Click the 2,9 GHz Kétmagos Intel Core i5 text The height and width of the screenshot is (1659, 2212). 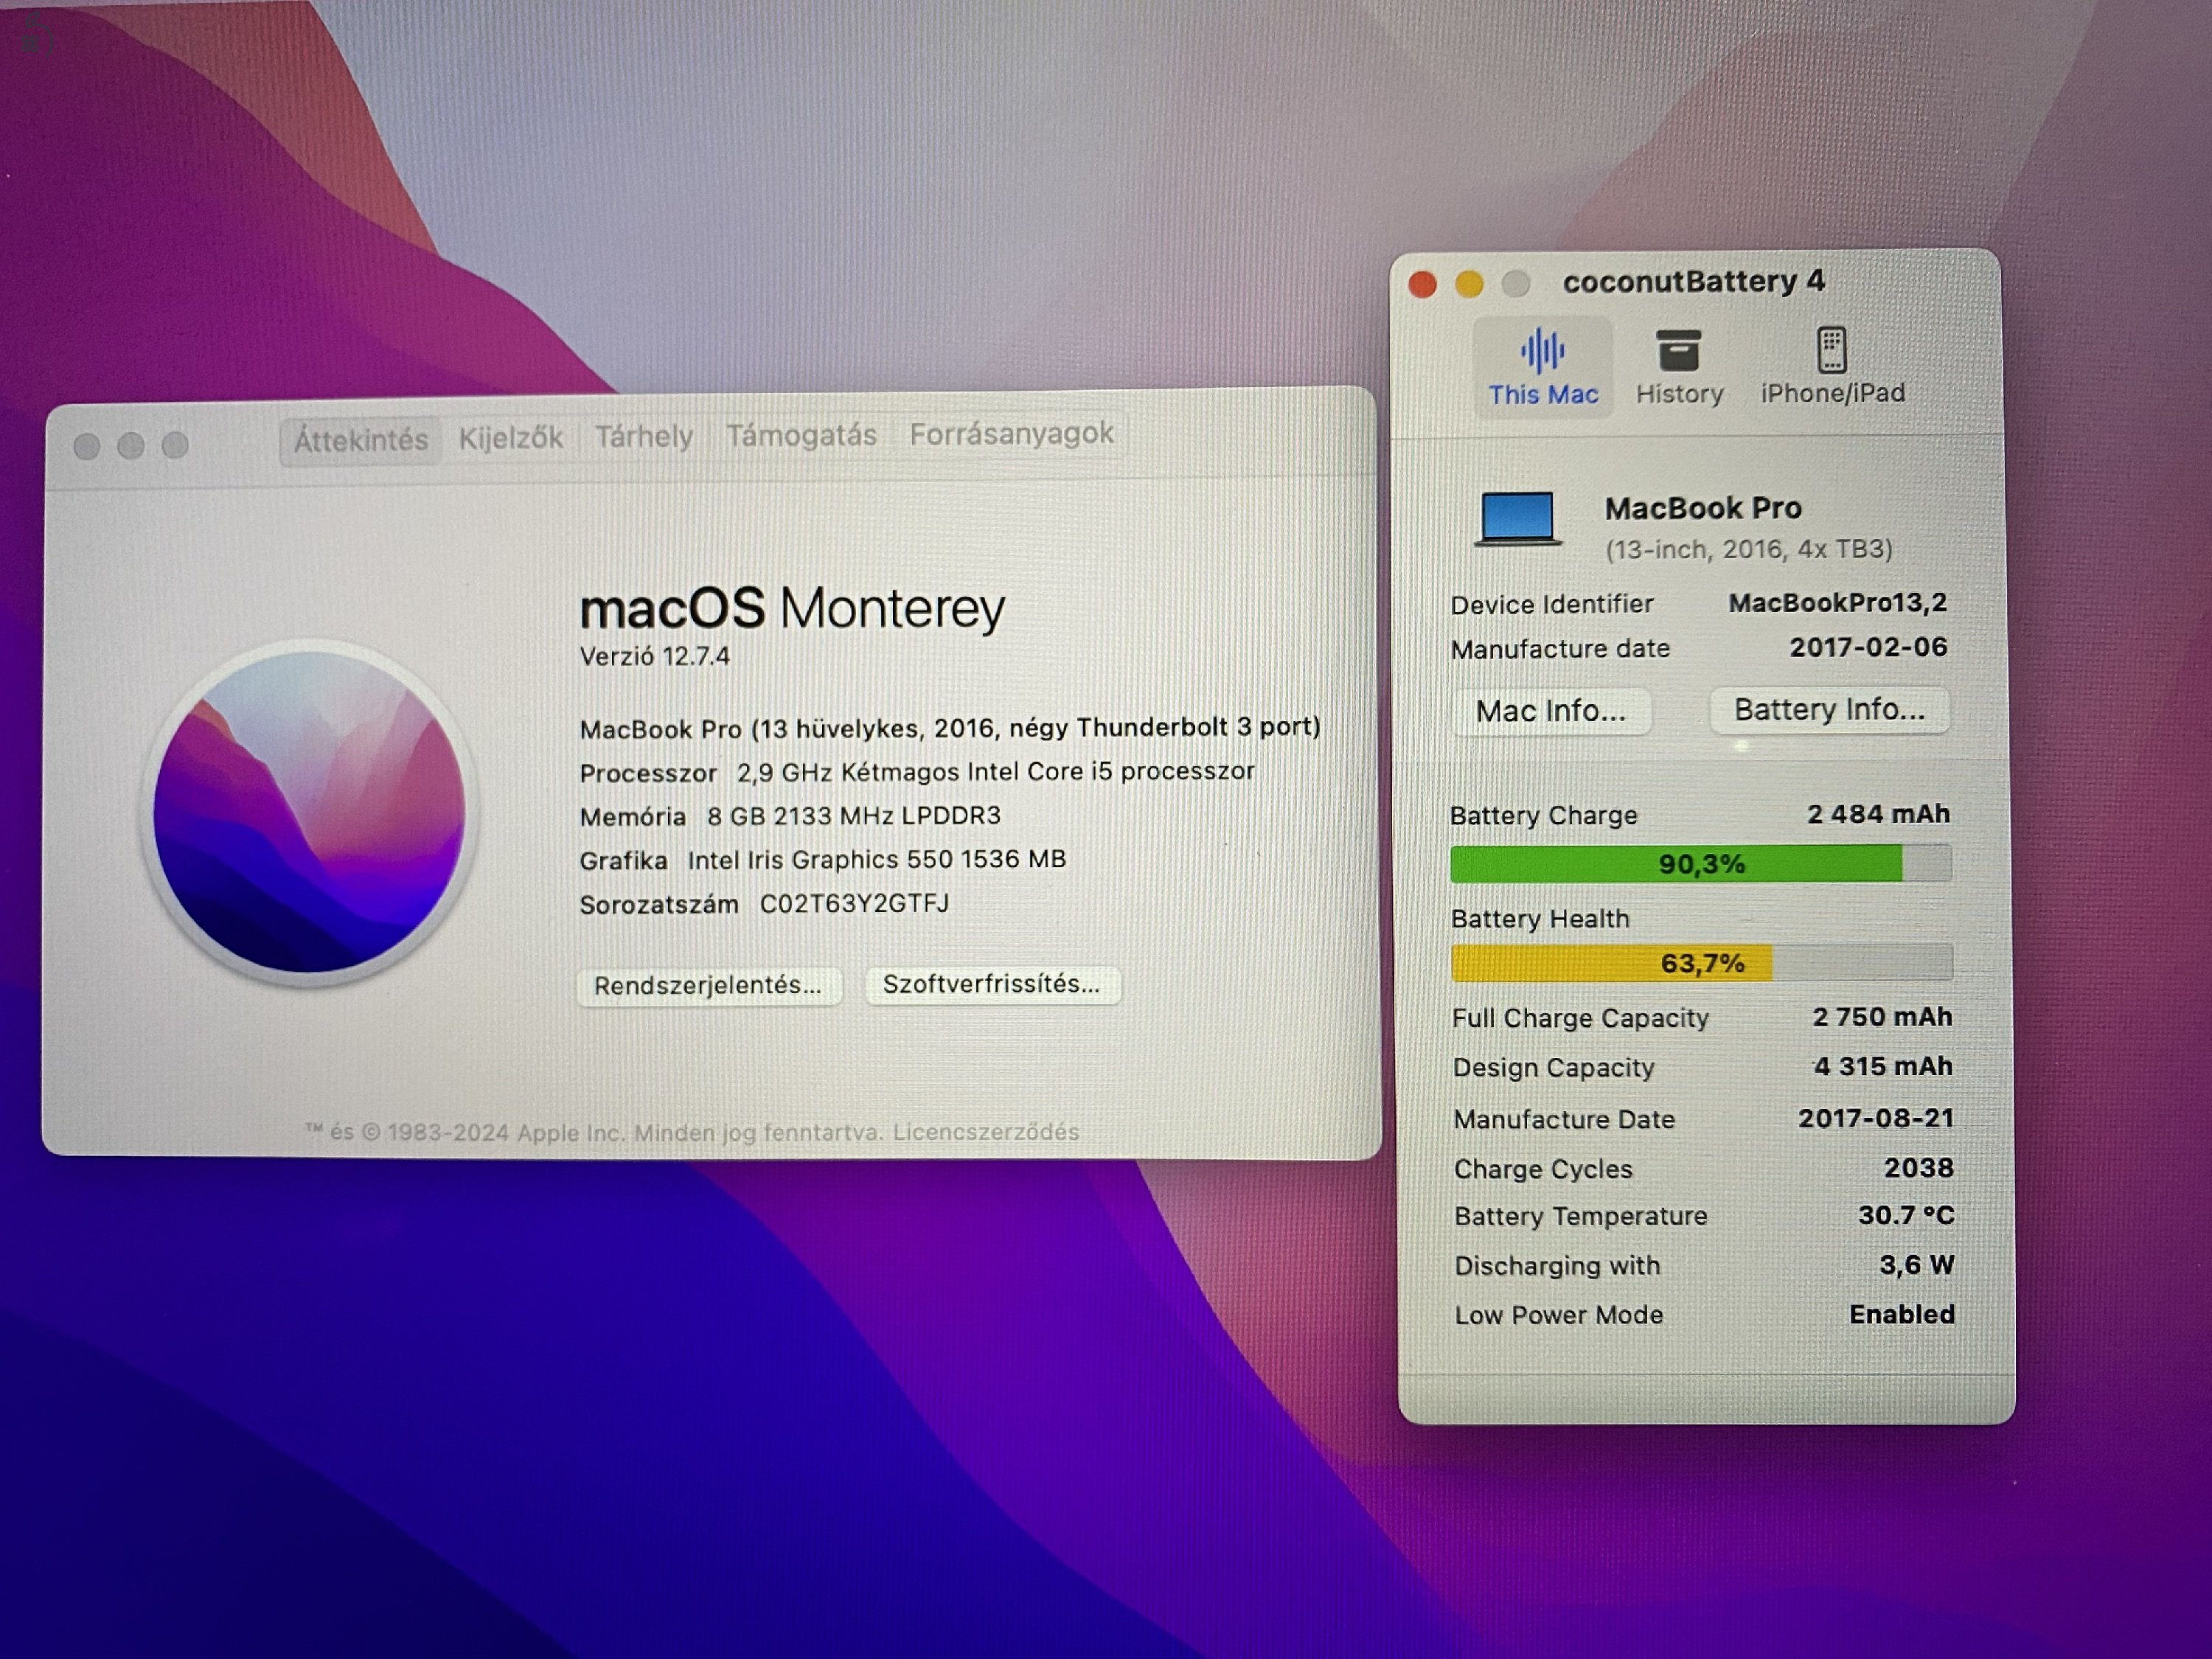pyautogui.click(x=995, y=772)
